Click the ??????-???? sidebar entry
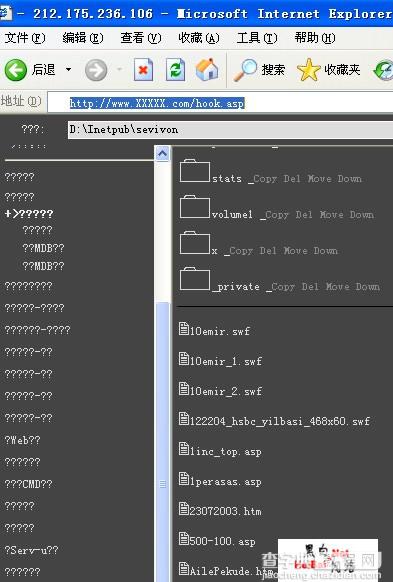Screen dimensions: 393x582 (37, 330)
